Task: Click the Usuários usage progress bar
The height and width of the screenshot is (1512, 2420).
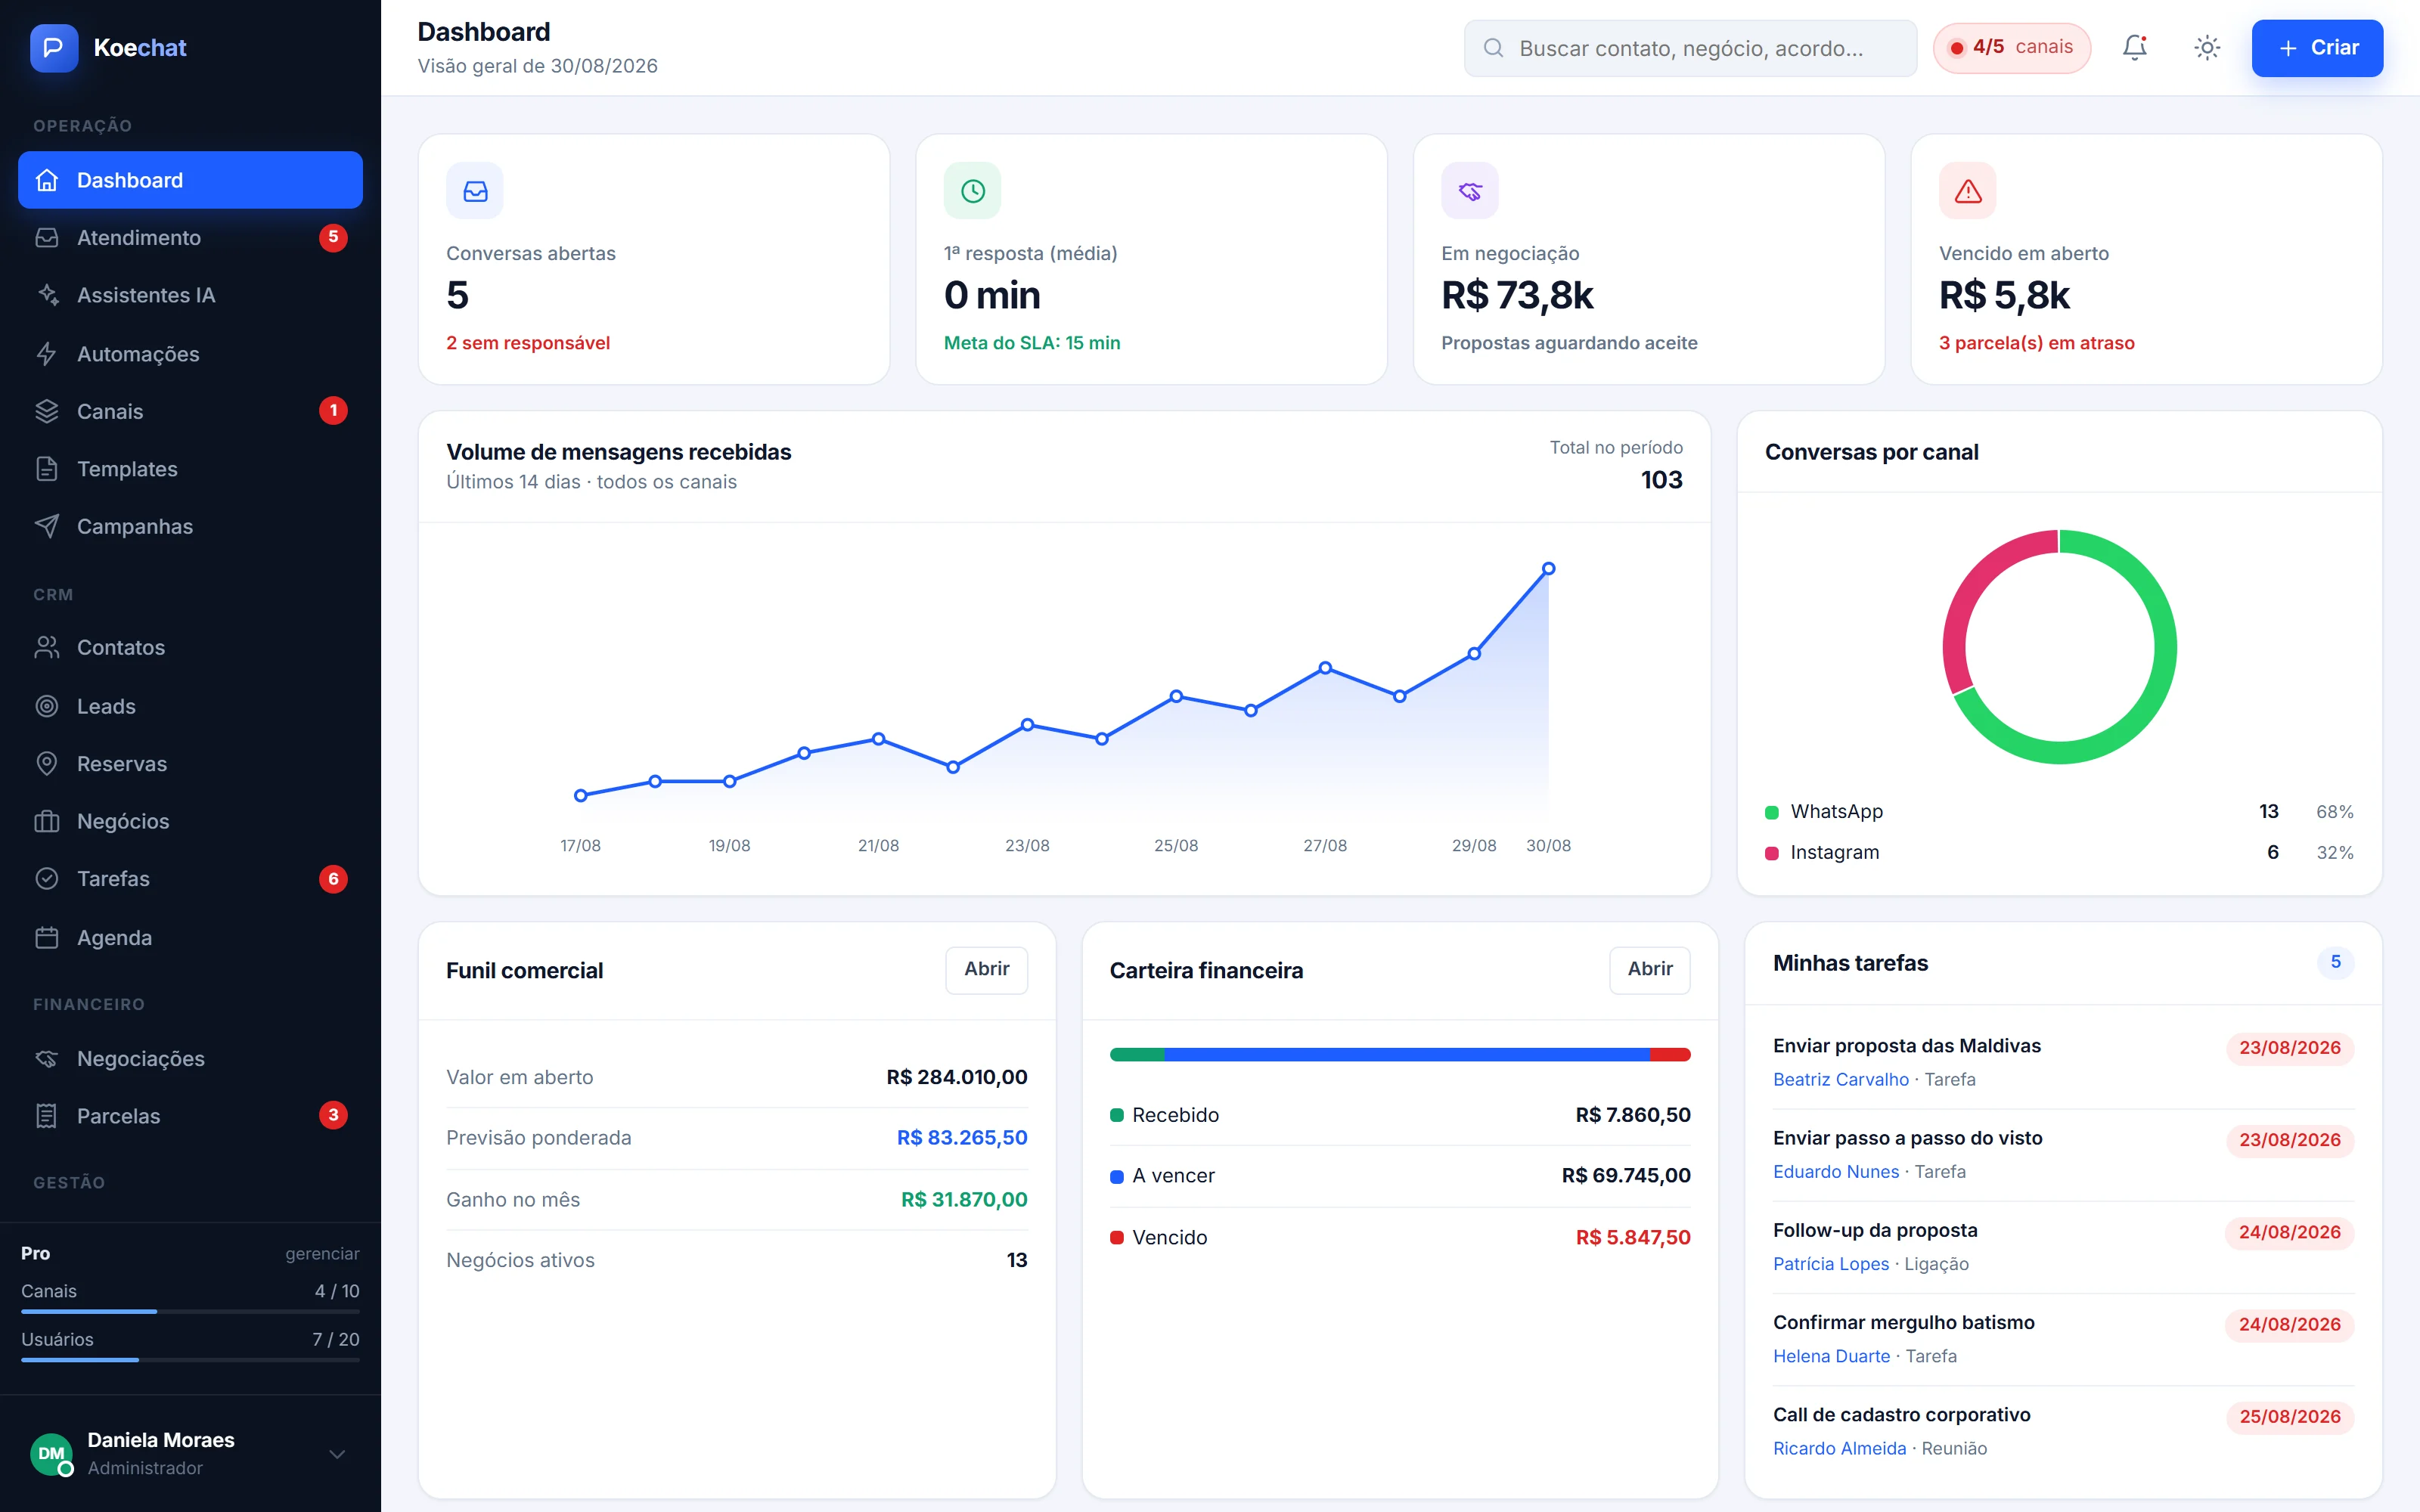Action: [x=190, y=1360]
